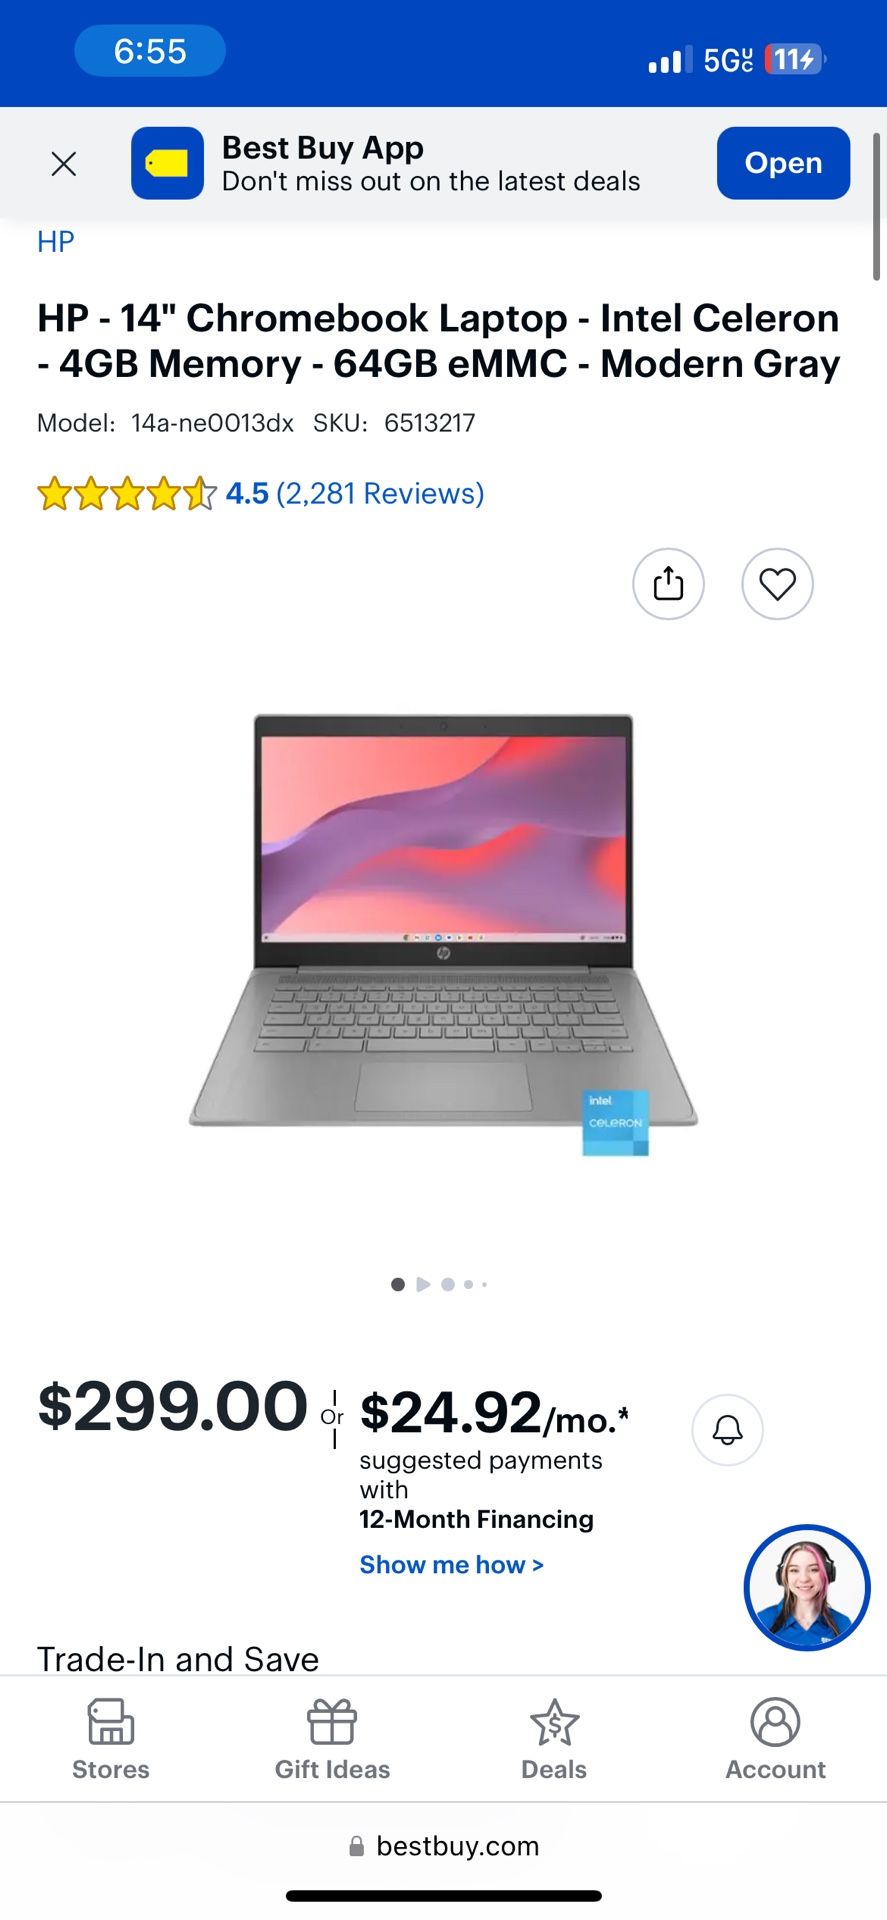
Task: Tap the bestbuy.com address bar
Action: click(443, 1846)
